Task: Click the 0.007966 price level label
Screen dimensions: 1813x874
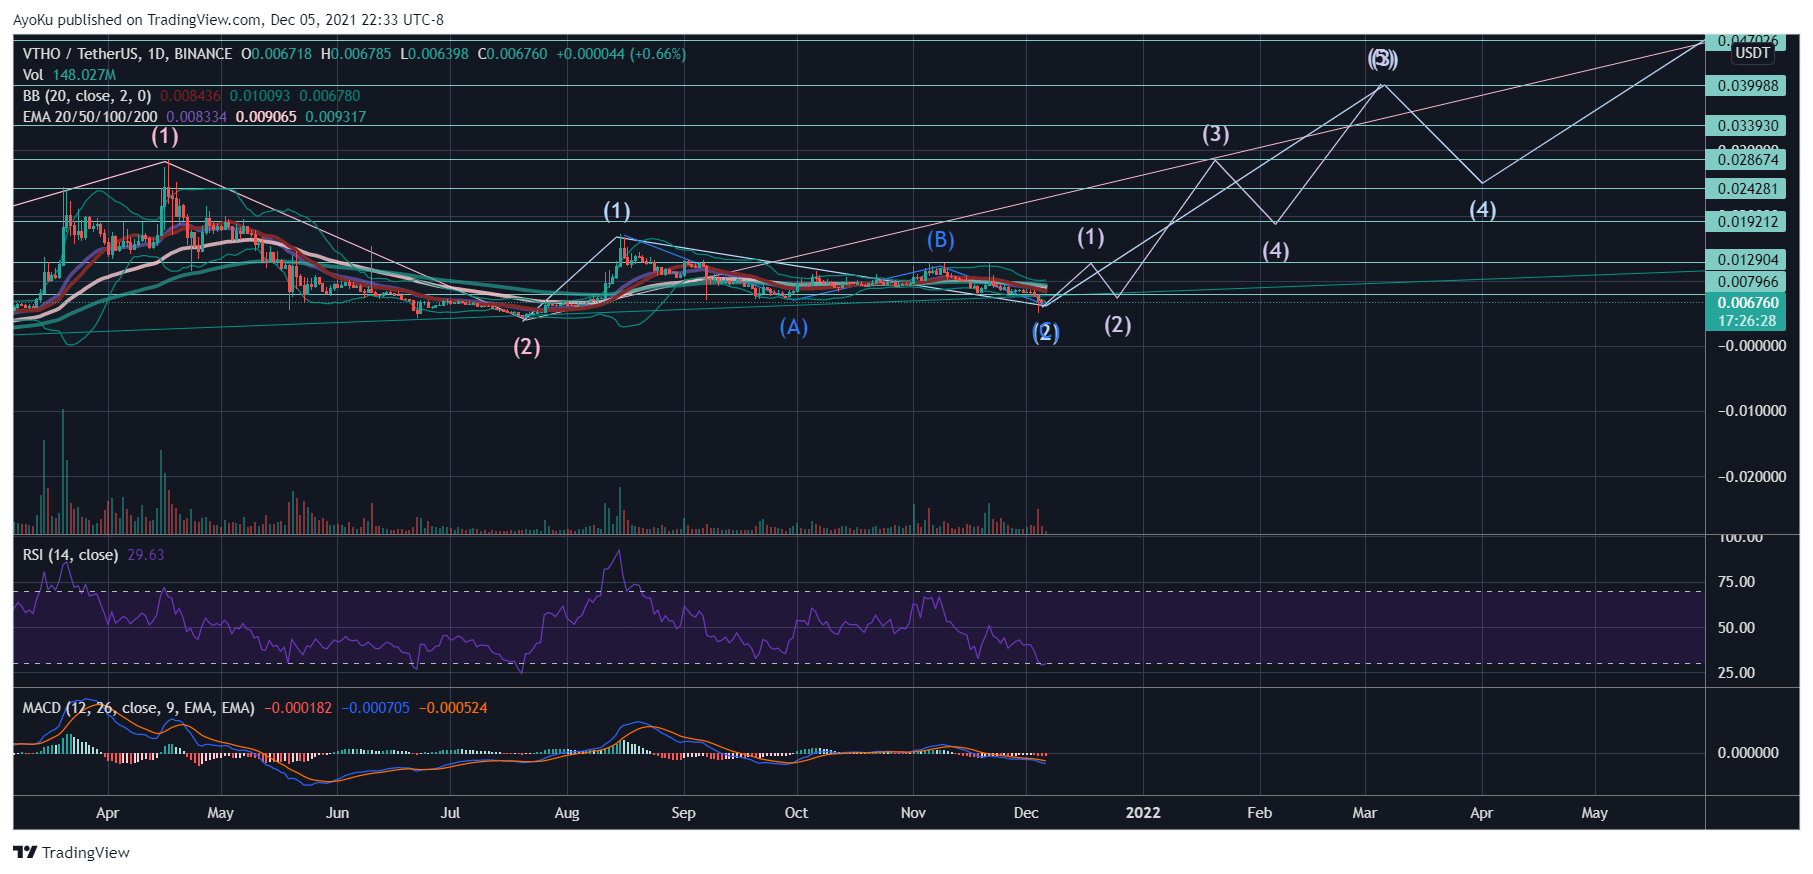Action: click(x=1747, y=282)
